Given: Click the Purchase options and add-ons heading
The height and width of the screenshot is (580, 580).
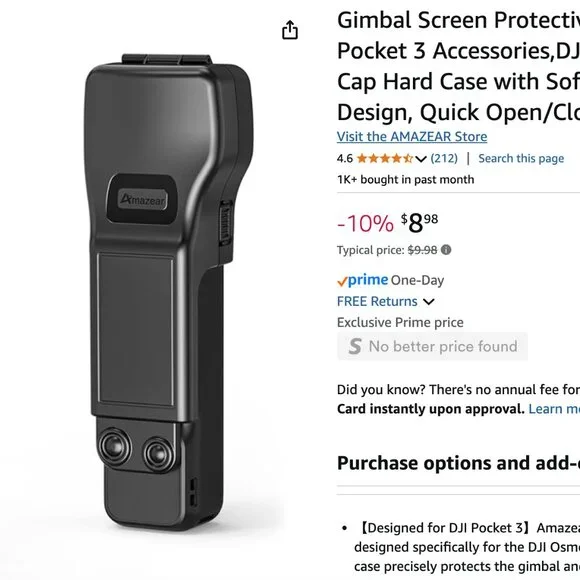Looking at the screenshot, I should pyautogui.click(x=458, y=463).
